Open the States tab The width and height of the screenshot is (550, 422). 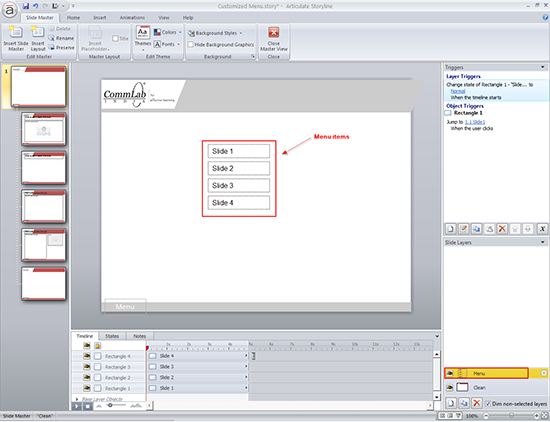tap(112, 336)
